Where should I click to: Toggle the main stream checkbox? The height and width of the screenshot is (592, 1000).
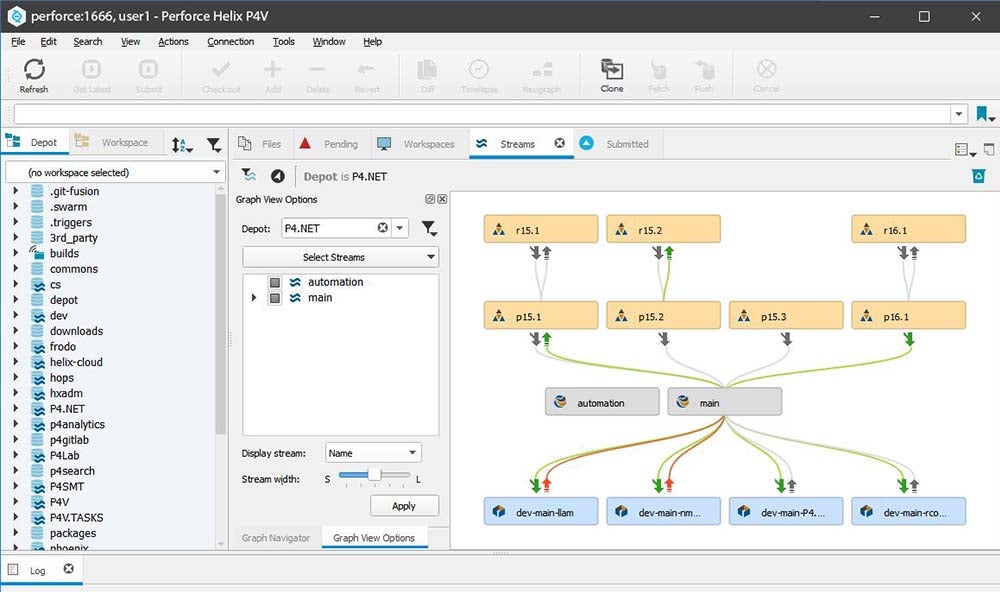274,297
